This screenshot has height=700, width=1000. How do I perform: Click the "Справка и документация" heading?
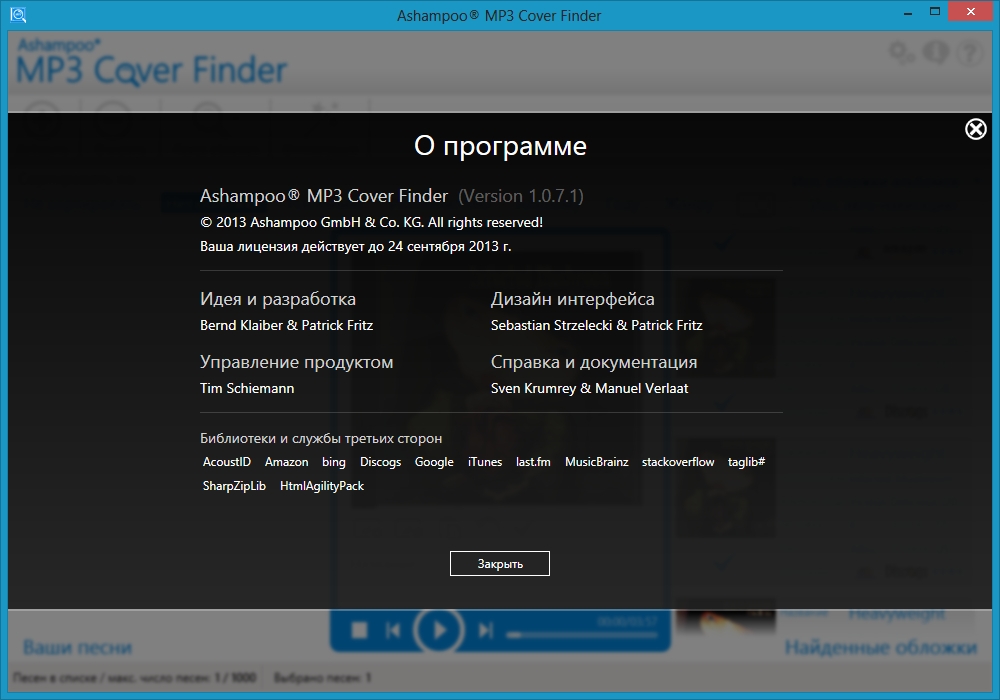(594, 362)
